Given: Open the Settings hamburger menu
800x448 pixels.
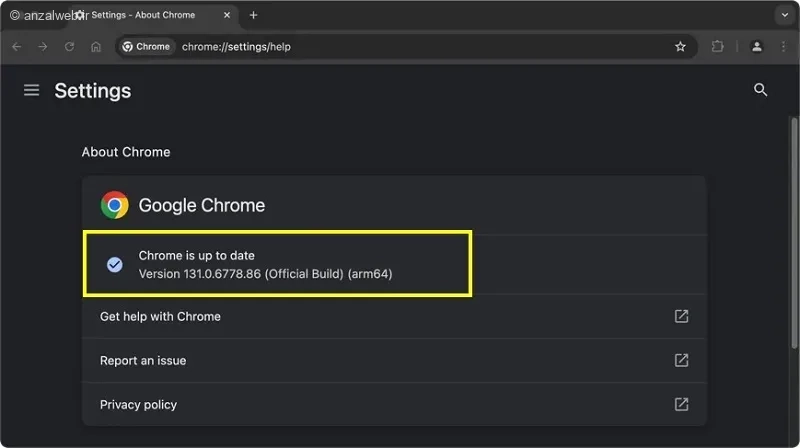Looking at the screenshot, I should click(32, 90).
